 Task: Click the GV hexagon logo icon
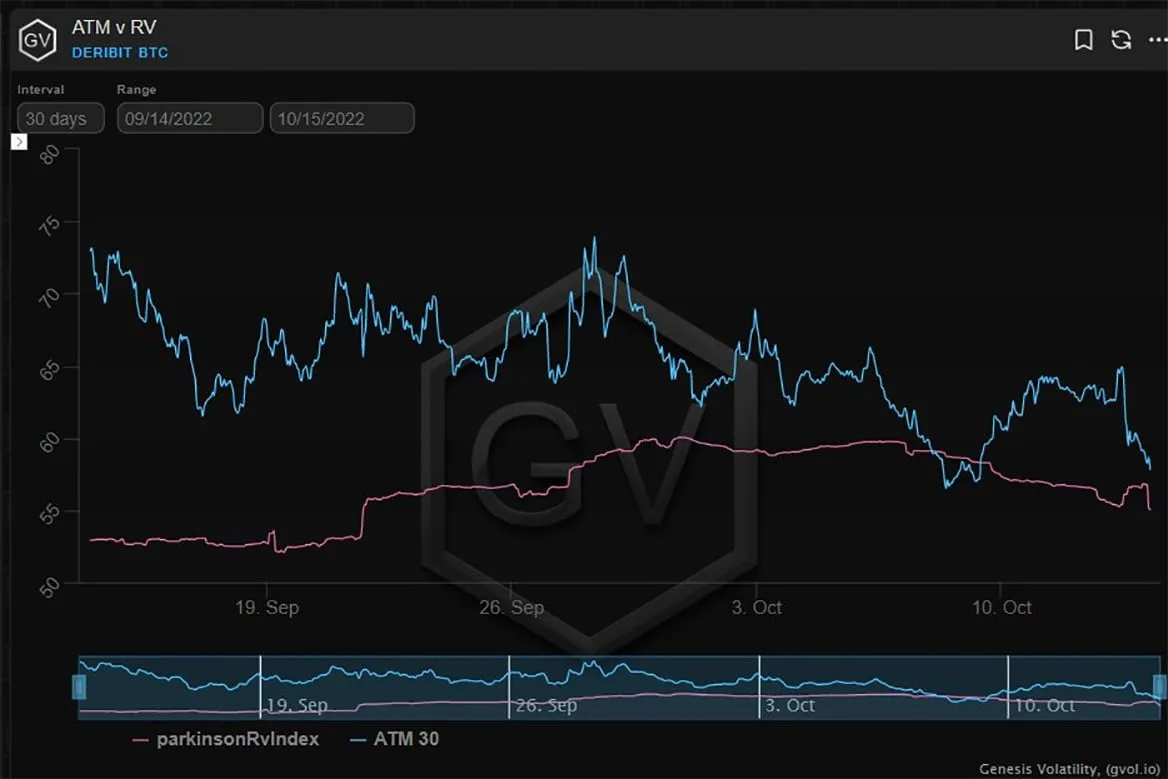(x=36, y=39)
